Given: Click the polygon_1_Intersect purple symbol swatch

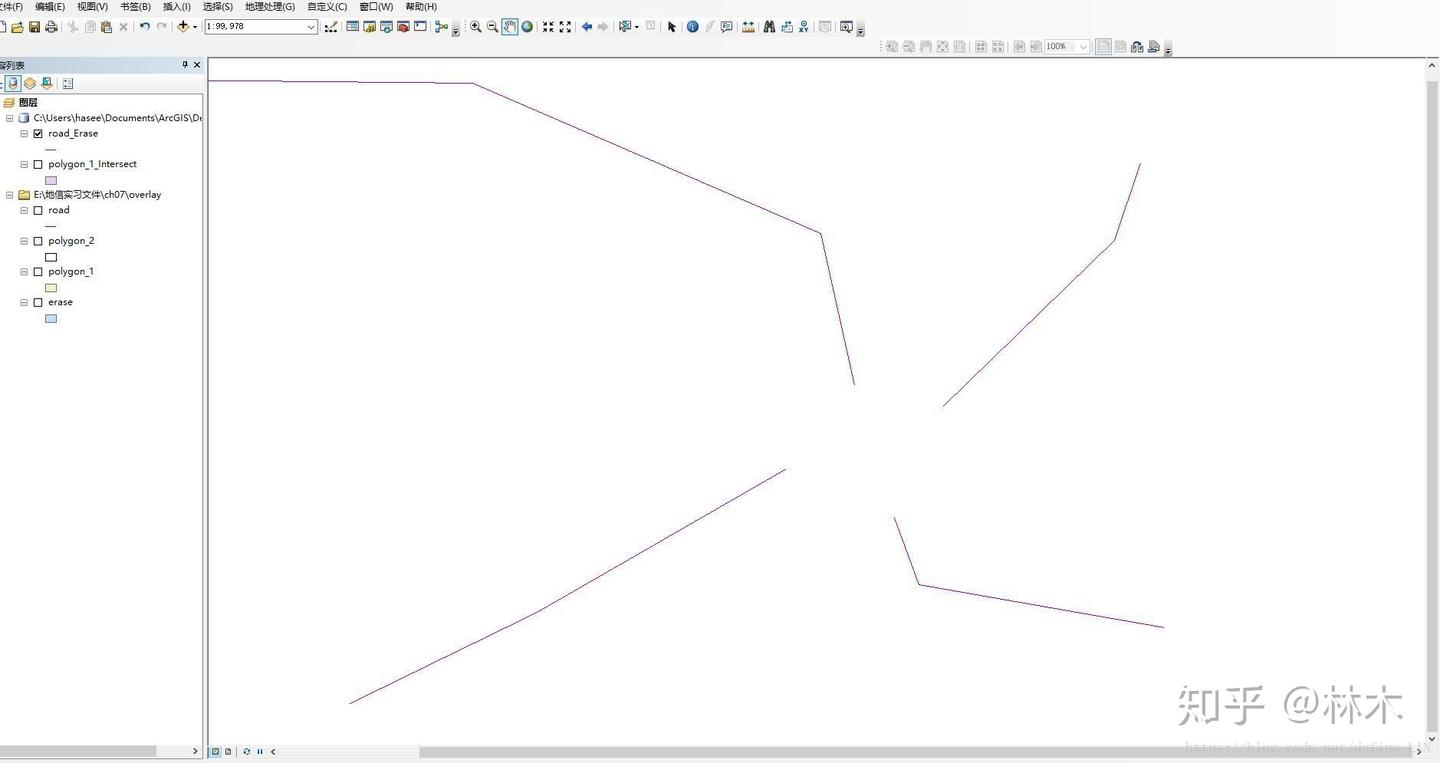Looking at the screenshot, I should [x=51, y=181].
